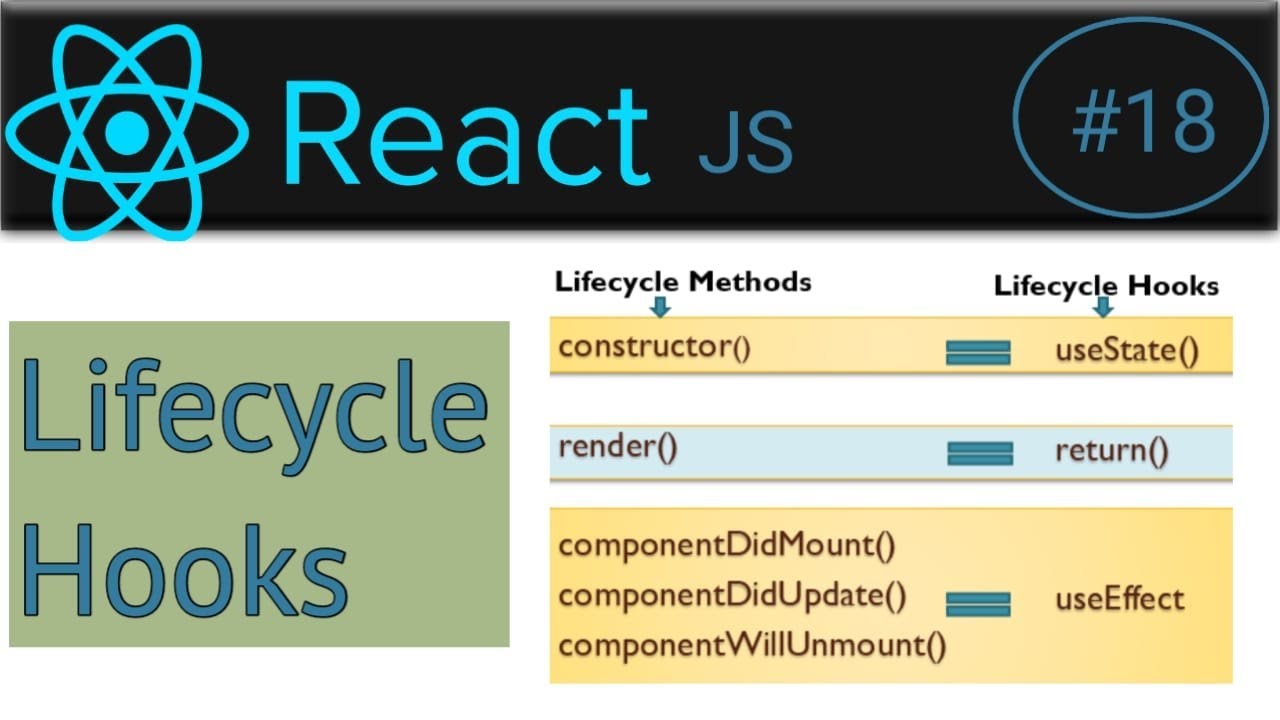Viewport: 1280px width, 720px height.
Task: Click the 'useState()' text
Action: coord(1127,352)
